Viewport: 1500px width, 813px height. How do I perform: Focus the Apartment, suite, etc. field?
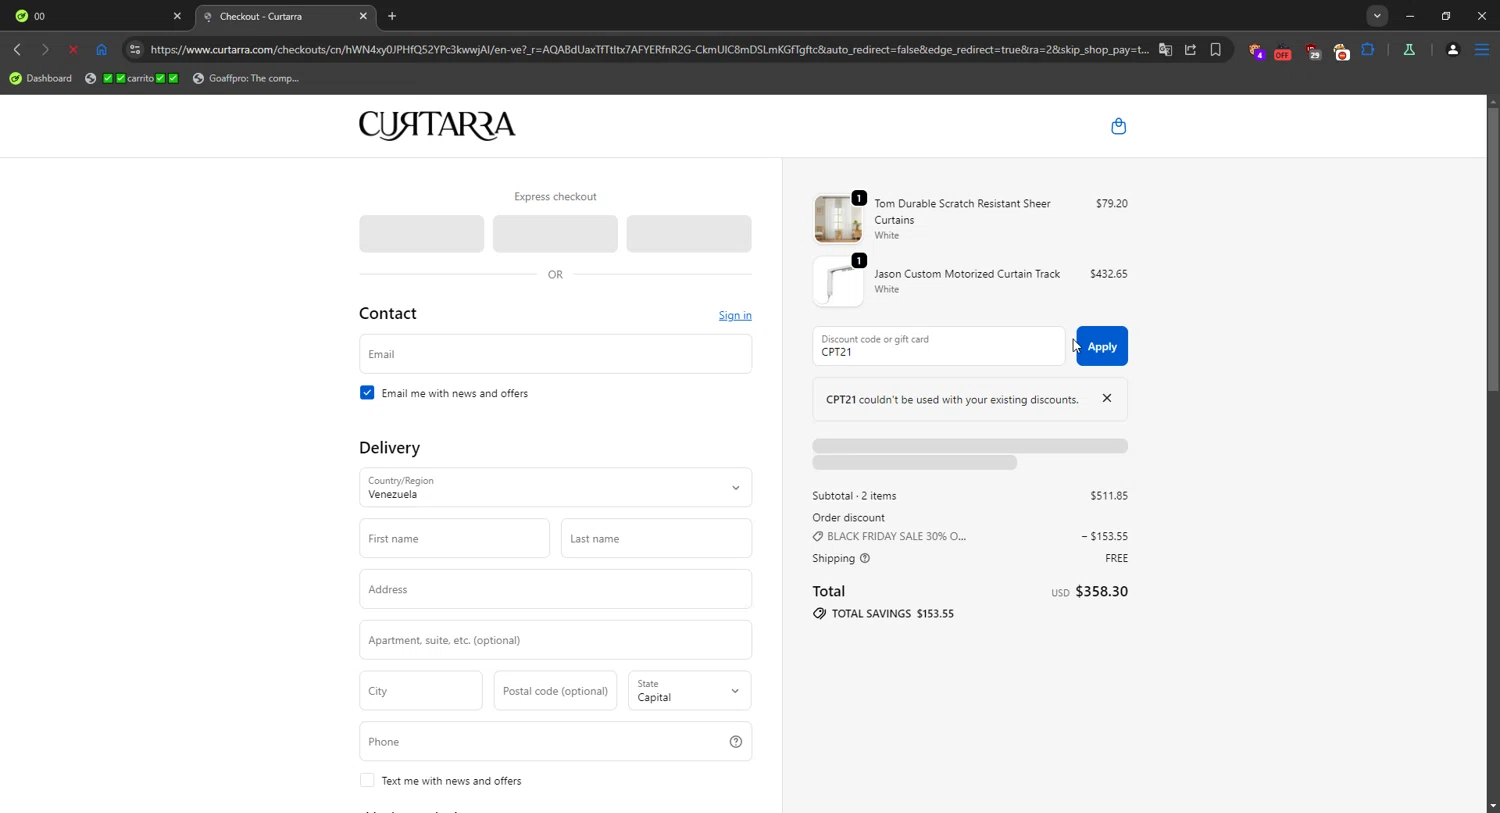pos(555,640)
